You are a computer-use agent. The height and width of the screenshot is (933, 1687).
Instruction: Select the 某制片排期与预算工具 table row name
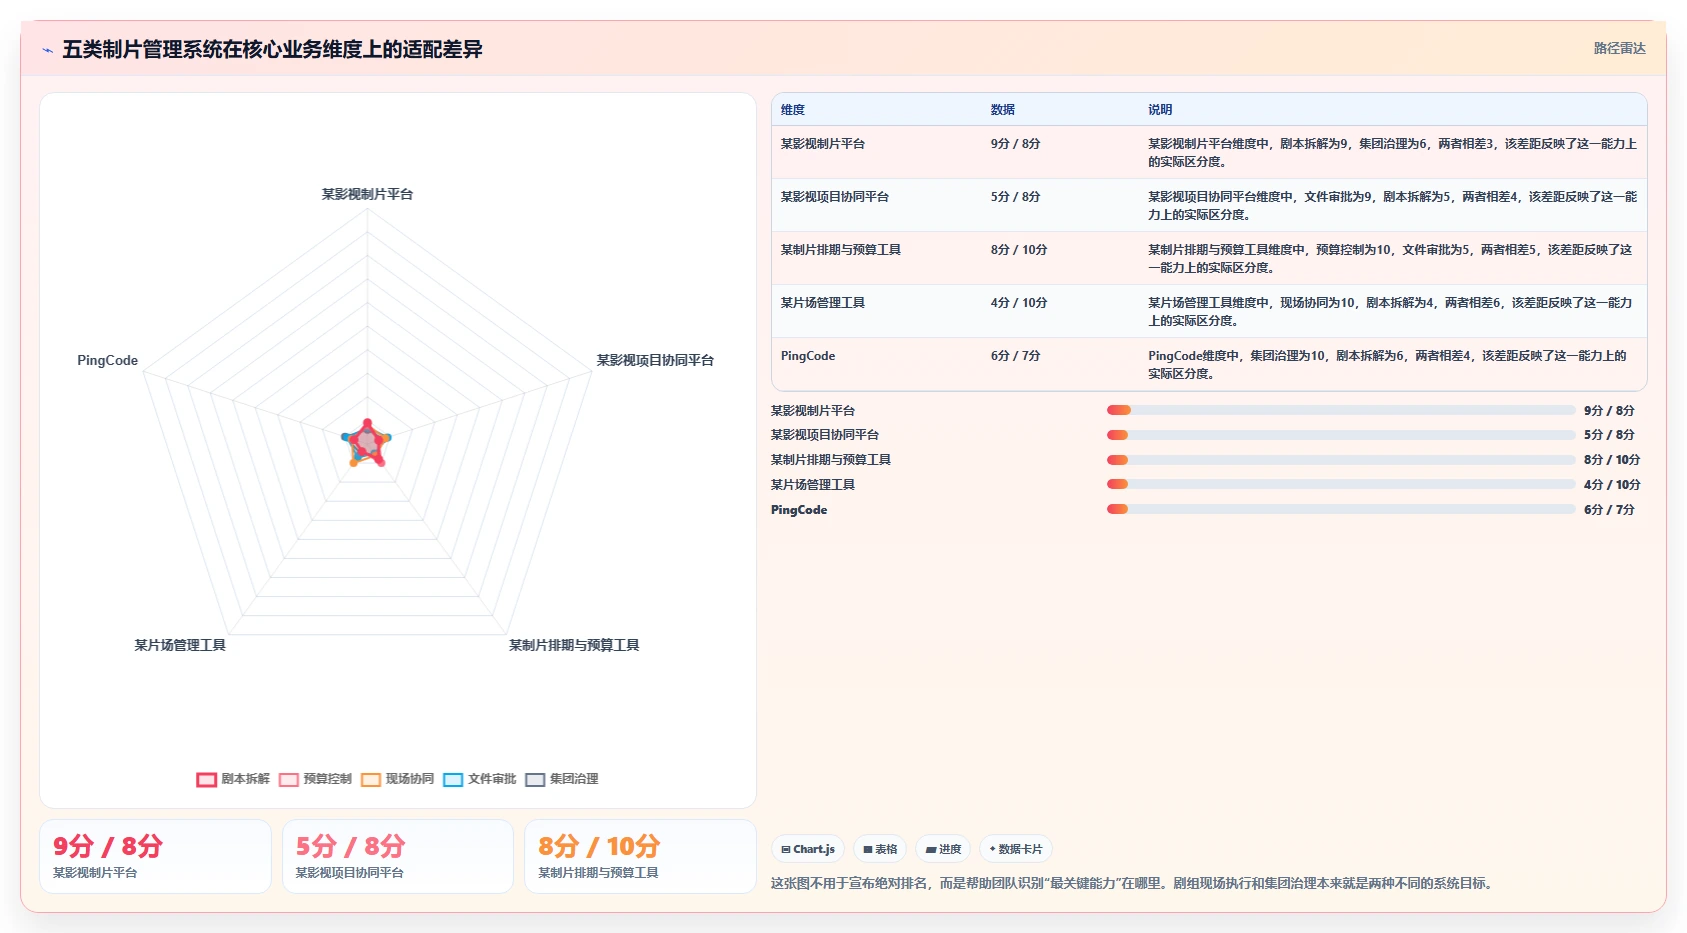pyautogui.click(x=841, y=250)
